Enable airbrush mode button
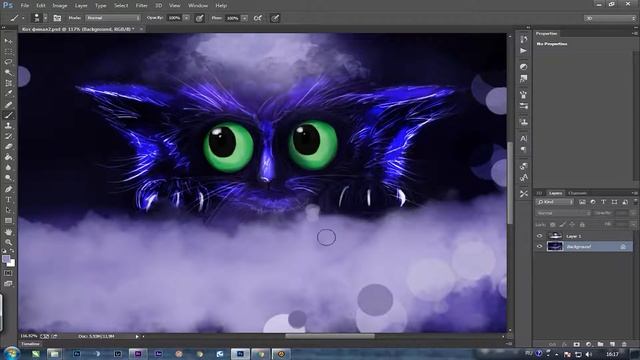Screen dimensions: 640x360 pyautogui.click(x=258, y=18)
